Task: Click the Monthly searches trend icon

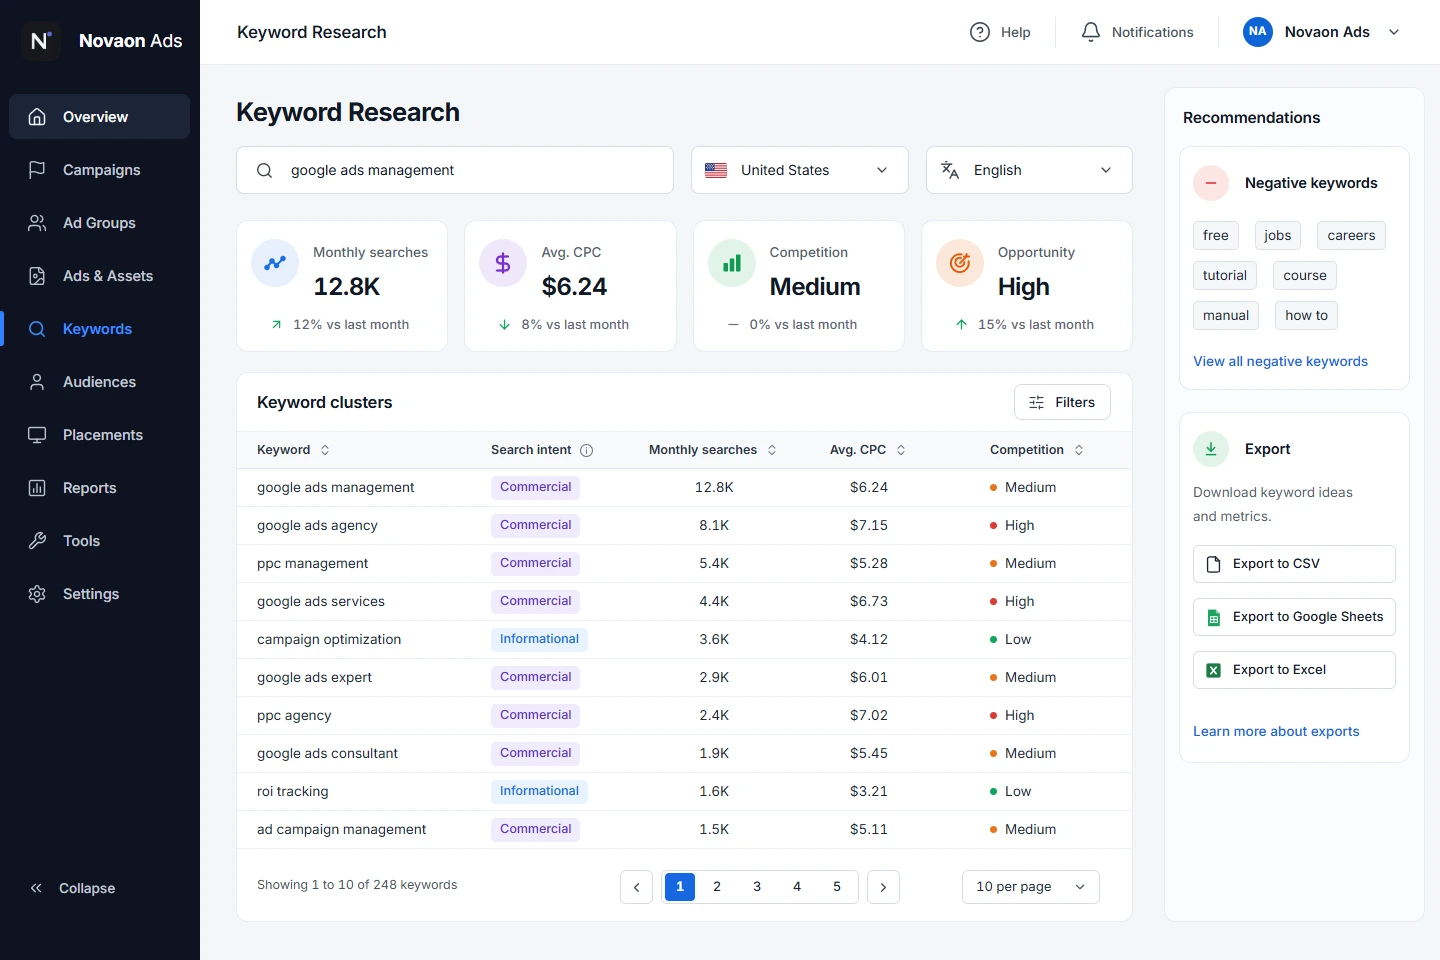Action: coord(275,263)
